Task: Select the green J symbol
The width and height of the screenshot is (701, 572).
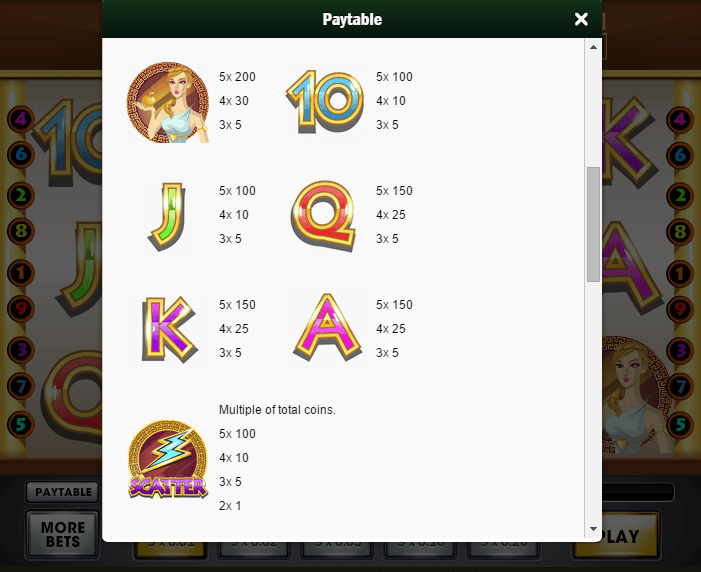Action: (166, 216)
